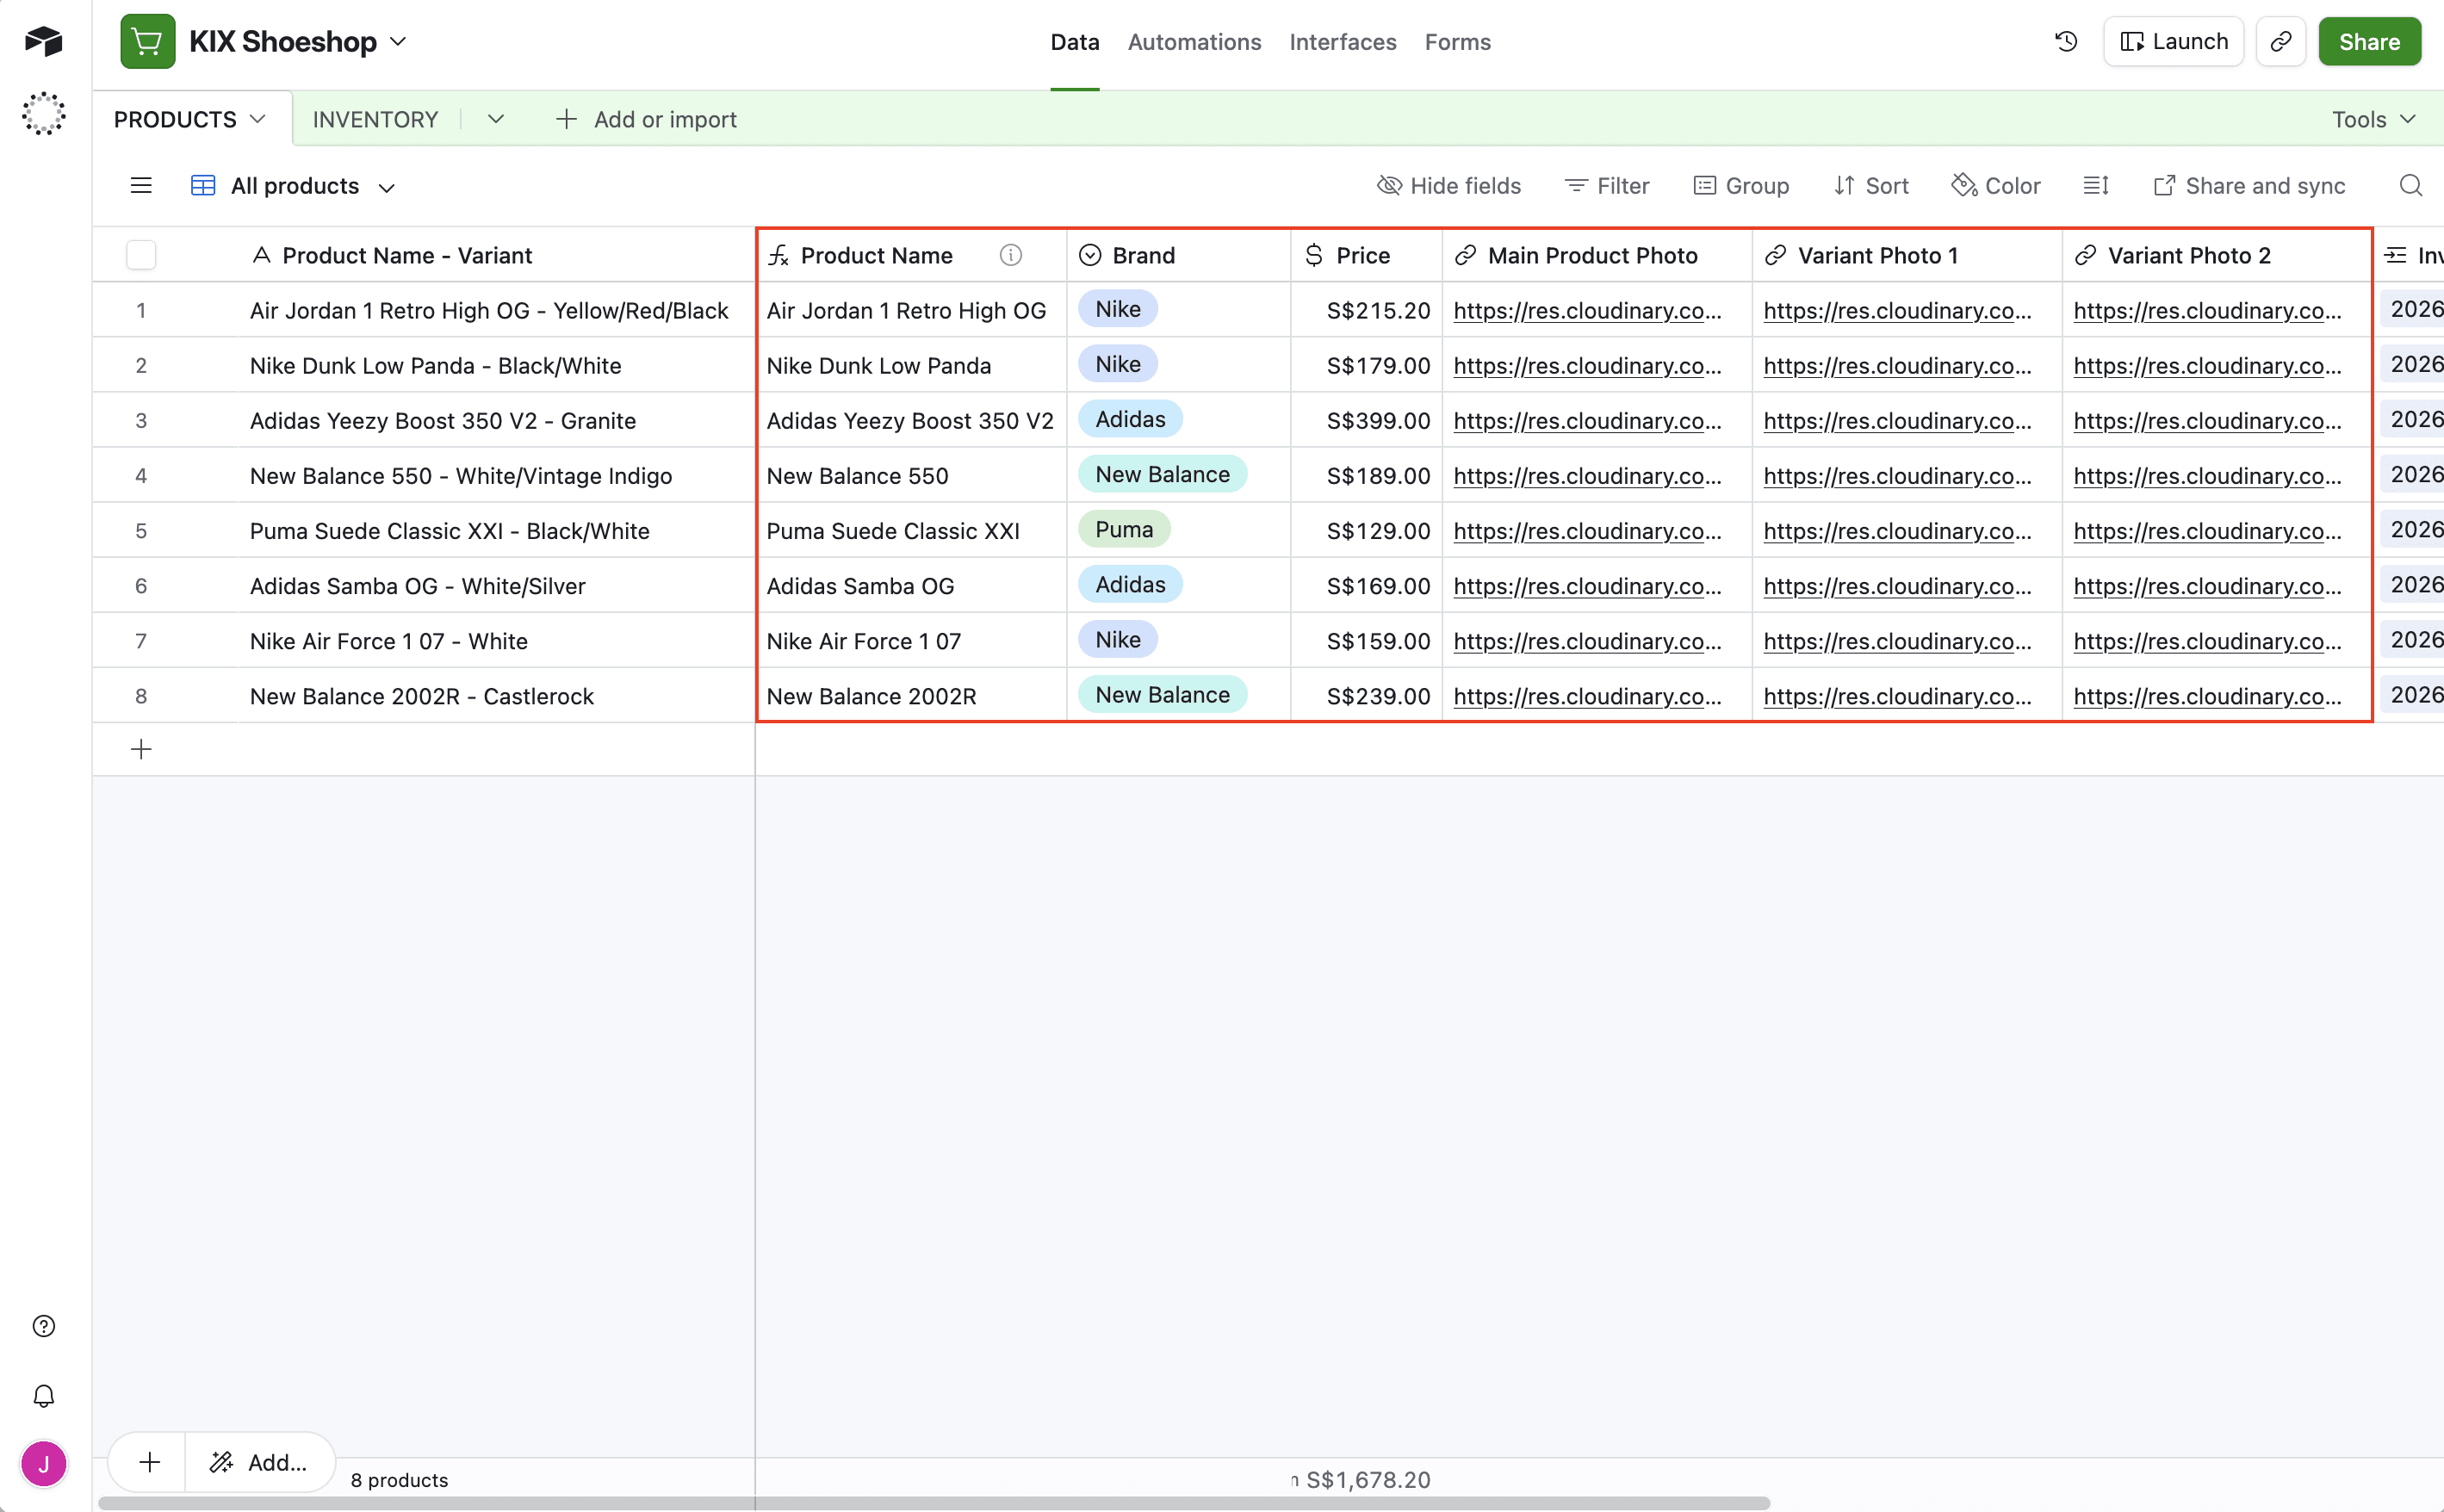The image size is (2444, 1512).
Task: Toggle Hide fields for the view
Action: coord(1449,185)
